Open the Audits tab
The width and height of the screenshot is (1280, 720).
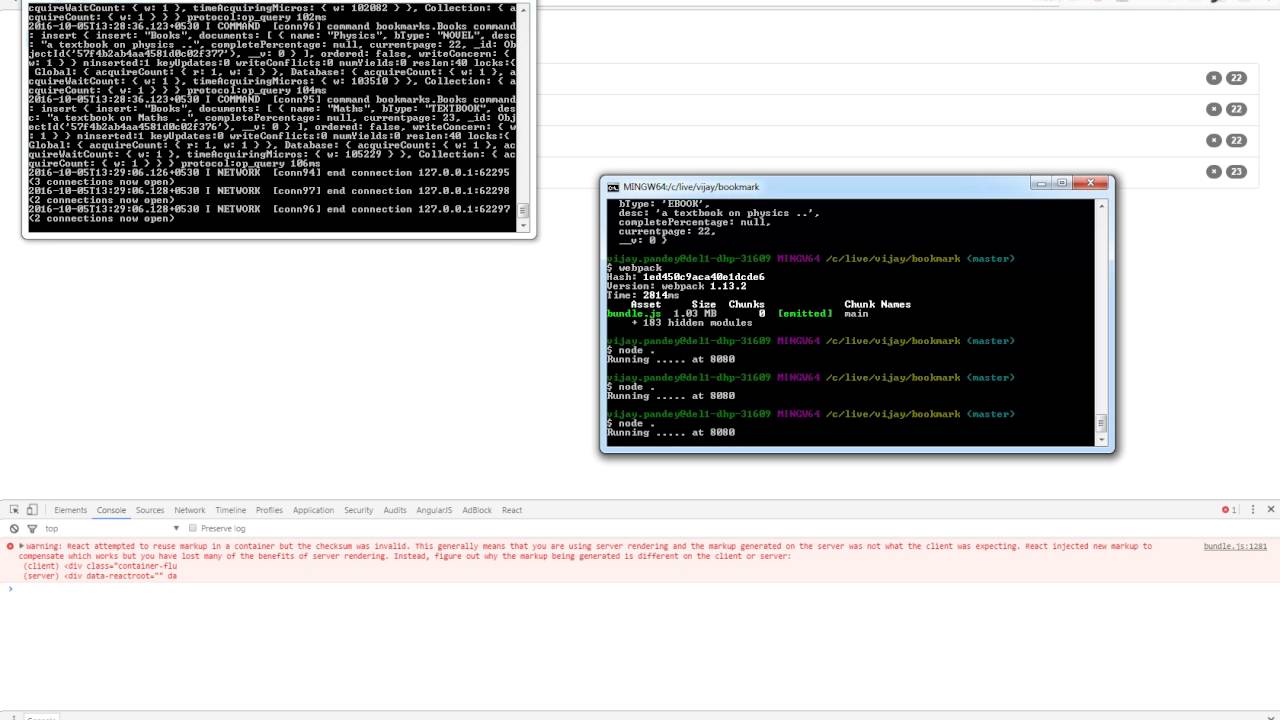(395, 510)
